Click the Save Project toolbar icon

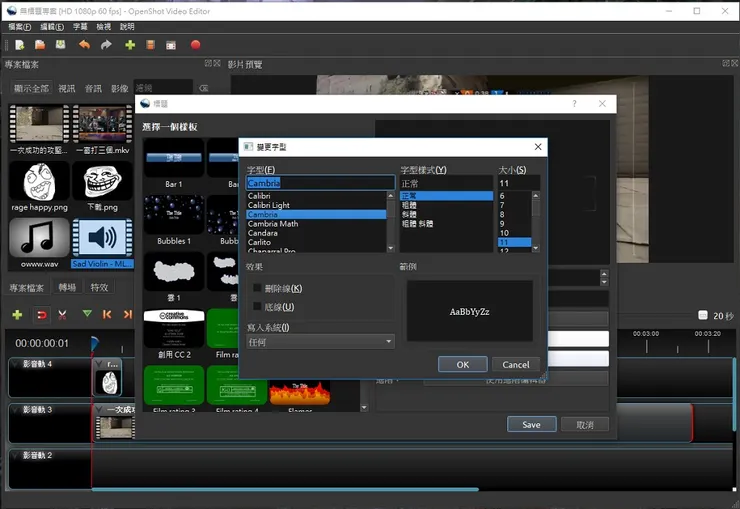61,45
